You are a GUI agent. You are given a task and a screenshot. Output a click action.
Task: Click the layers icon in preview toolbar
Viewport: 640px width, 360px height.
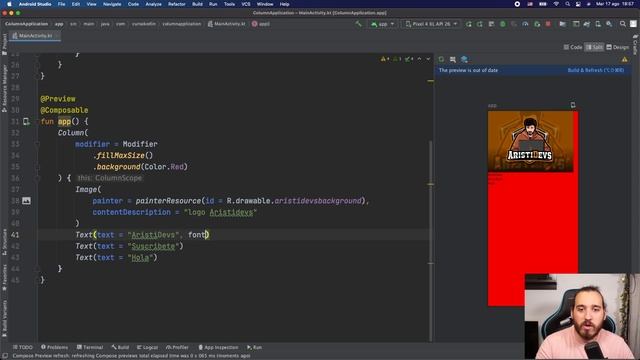click(464, 59)
